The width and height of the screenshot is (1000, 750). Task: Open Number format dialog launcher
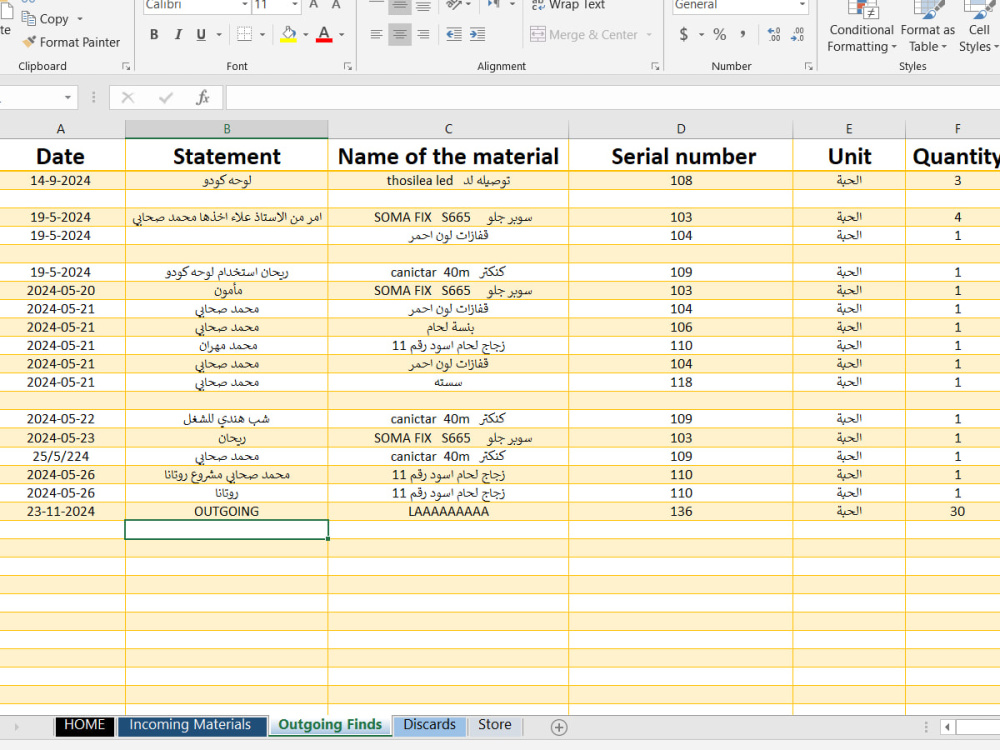809,66
